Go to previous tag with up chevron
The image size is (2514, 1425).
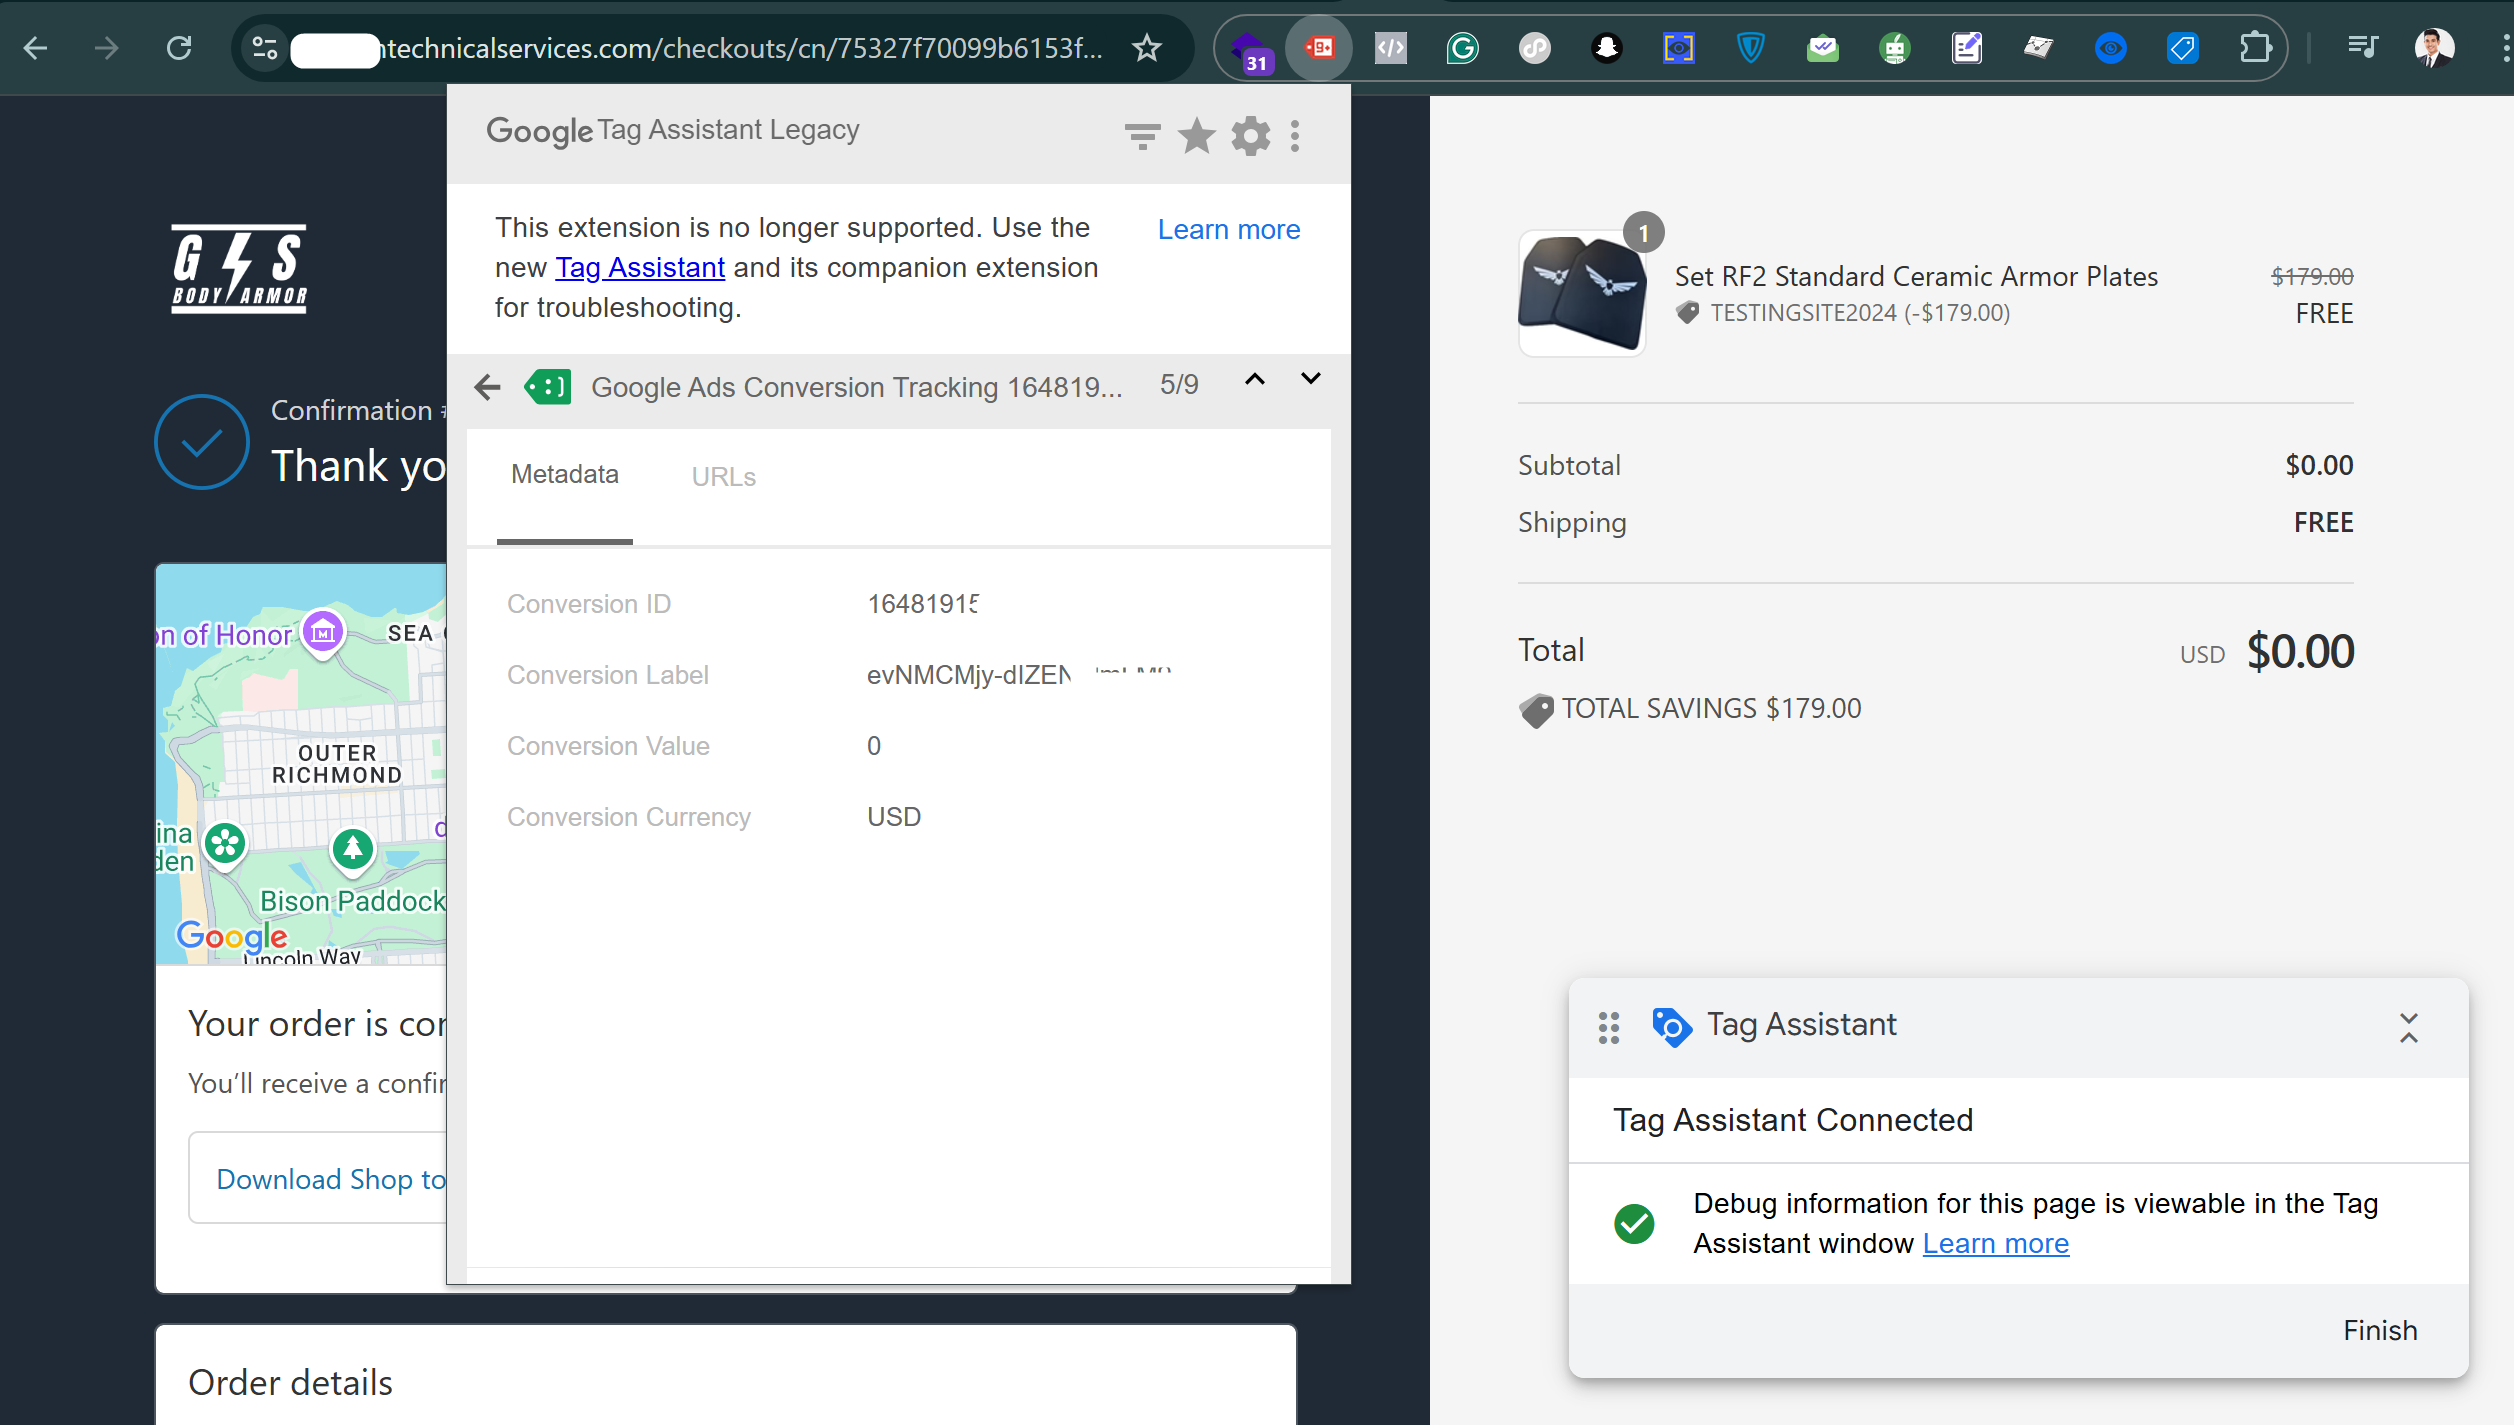coord(1255,380)
